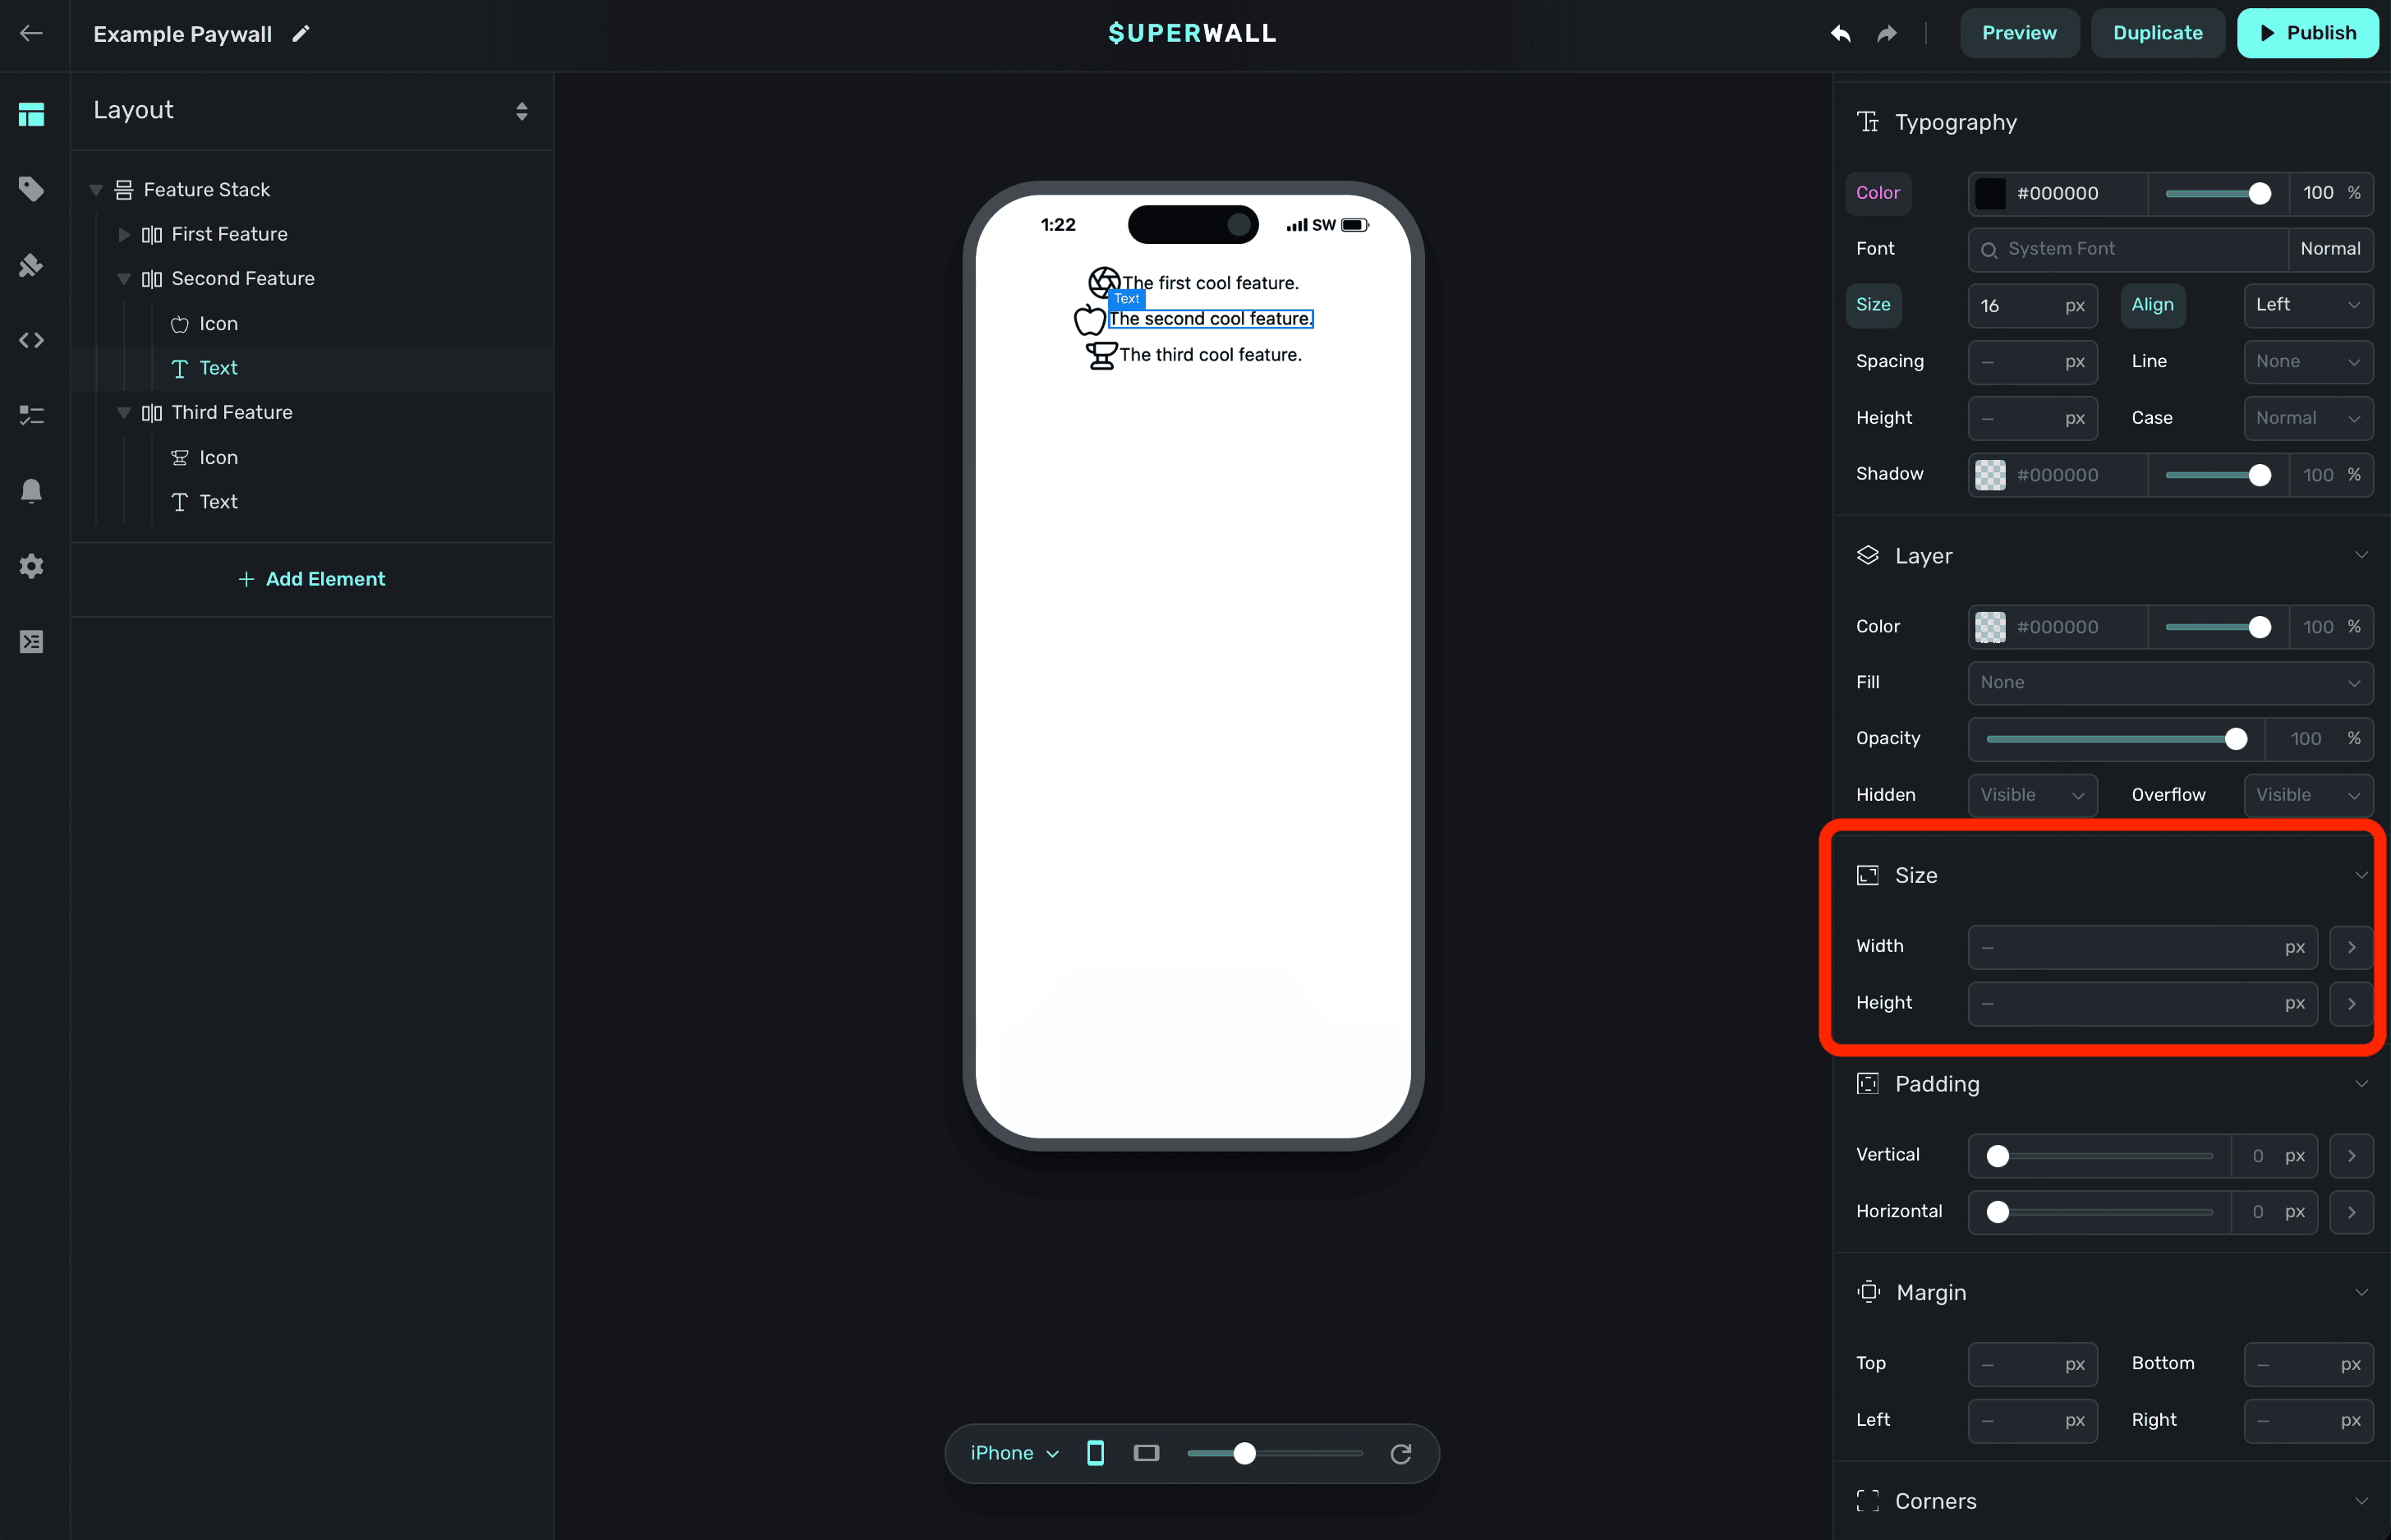2391x1540 pixels.
Task: Select the Second Feature Icon layer
Action: 218,324
